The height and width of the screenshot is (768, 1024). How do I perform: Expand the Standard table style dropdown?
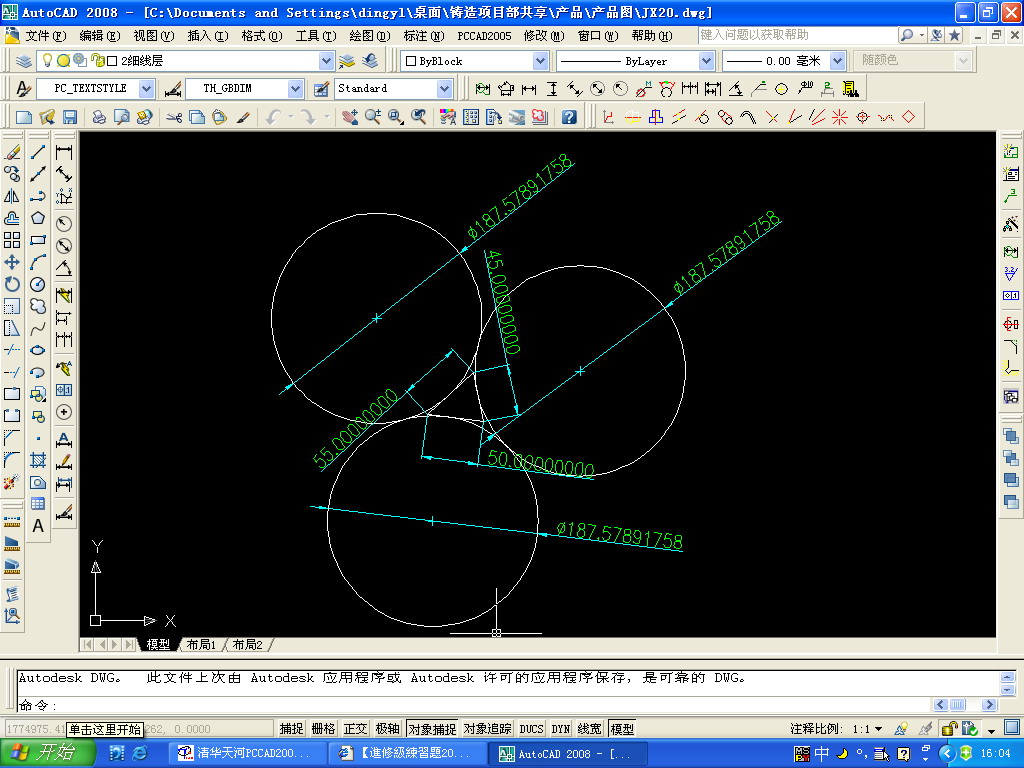pos(445,88)
